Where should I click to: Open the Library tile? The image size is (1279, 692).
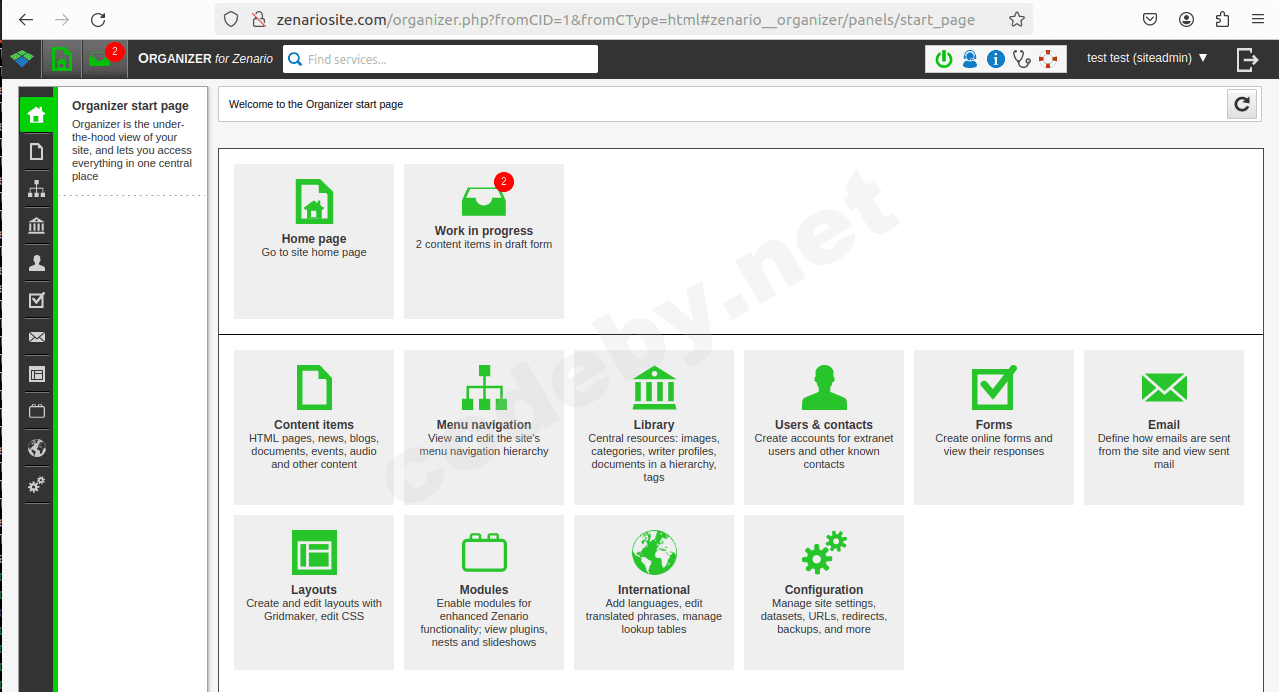point(654,427)
